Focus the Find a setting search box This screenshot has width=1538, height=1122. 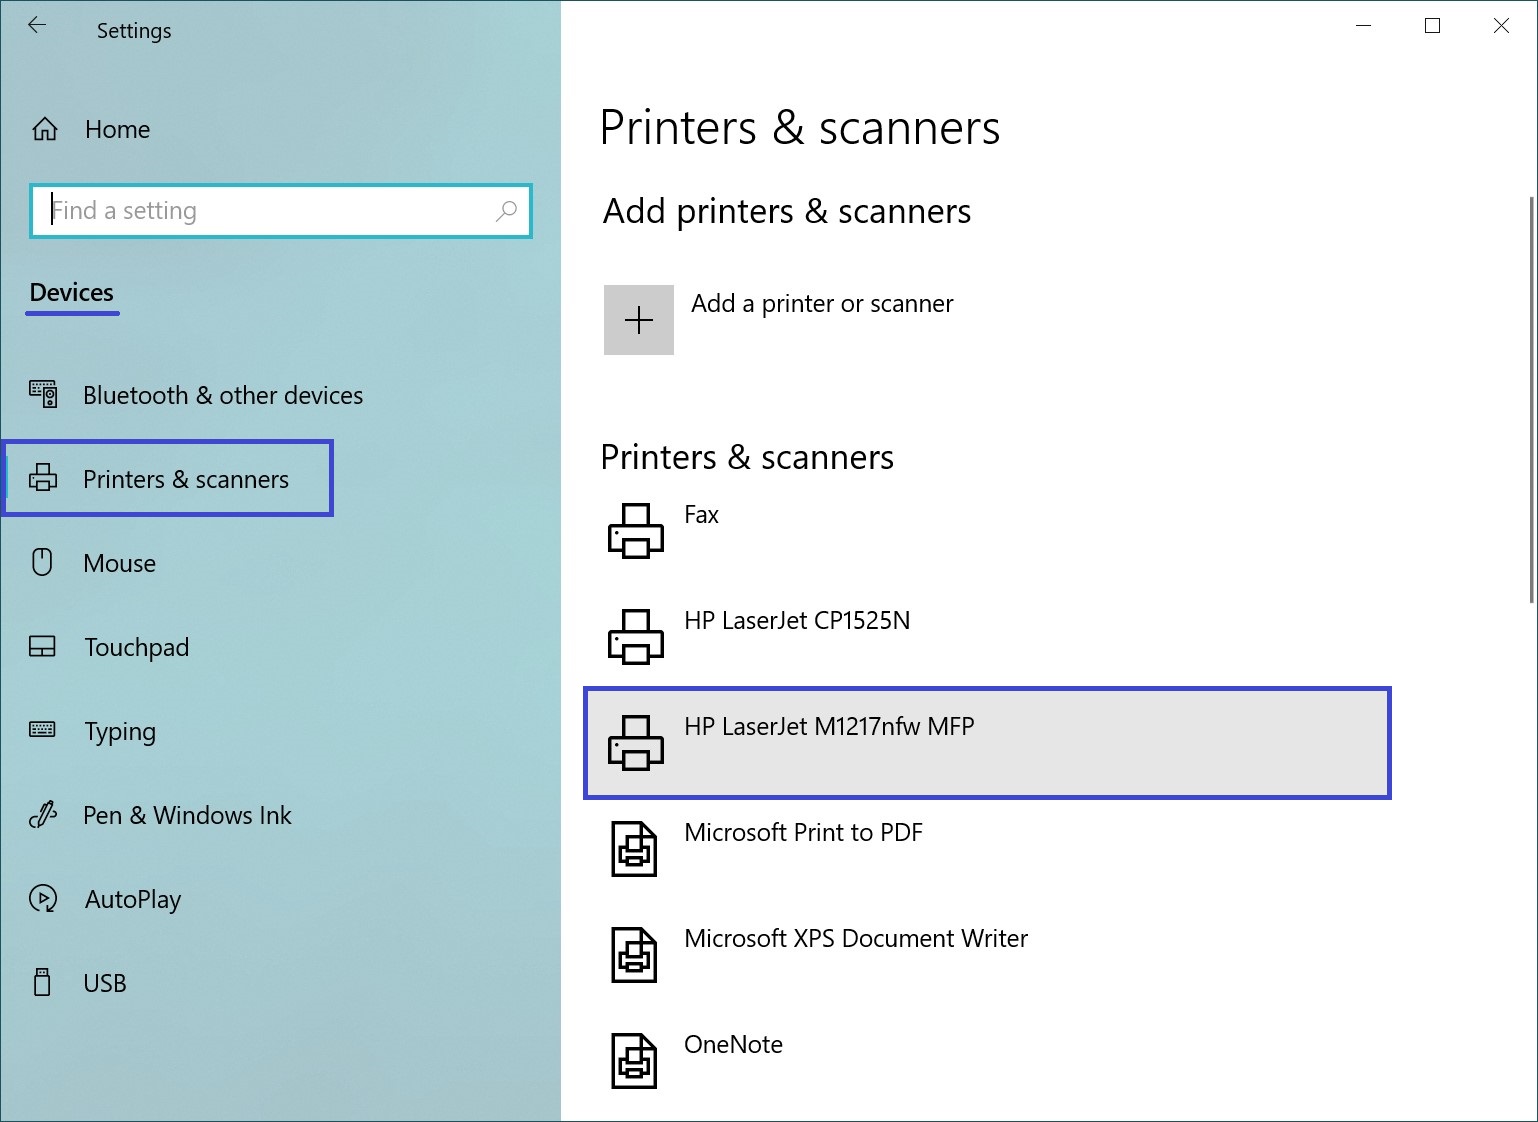pos(281,211)
